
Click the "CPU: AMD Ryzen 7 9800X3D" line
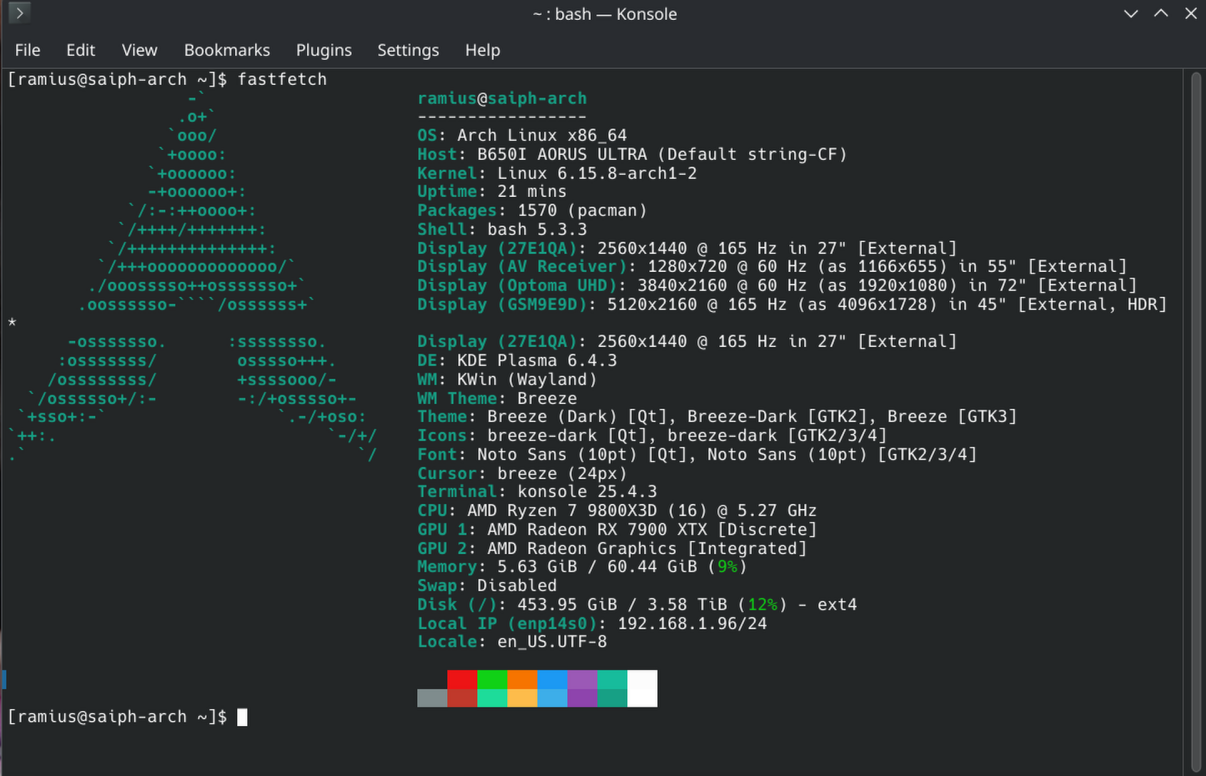coord(617,510)
